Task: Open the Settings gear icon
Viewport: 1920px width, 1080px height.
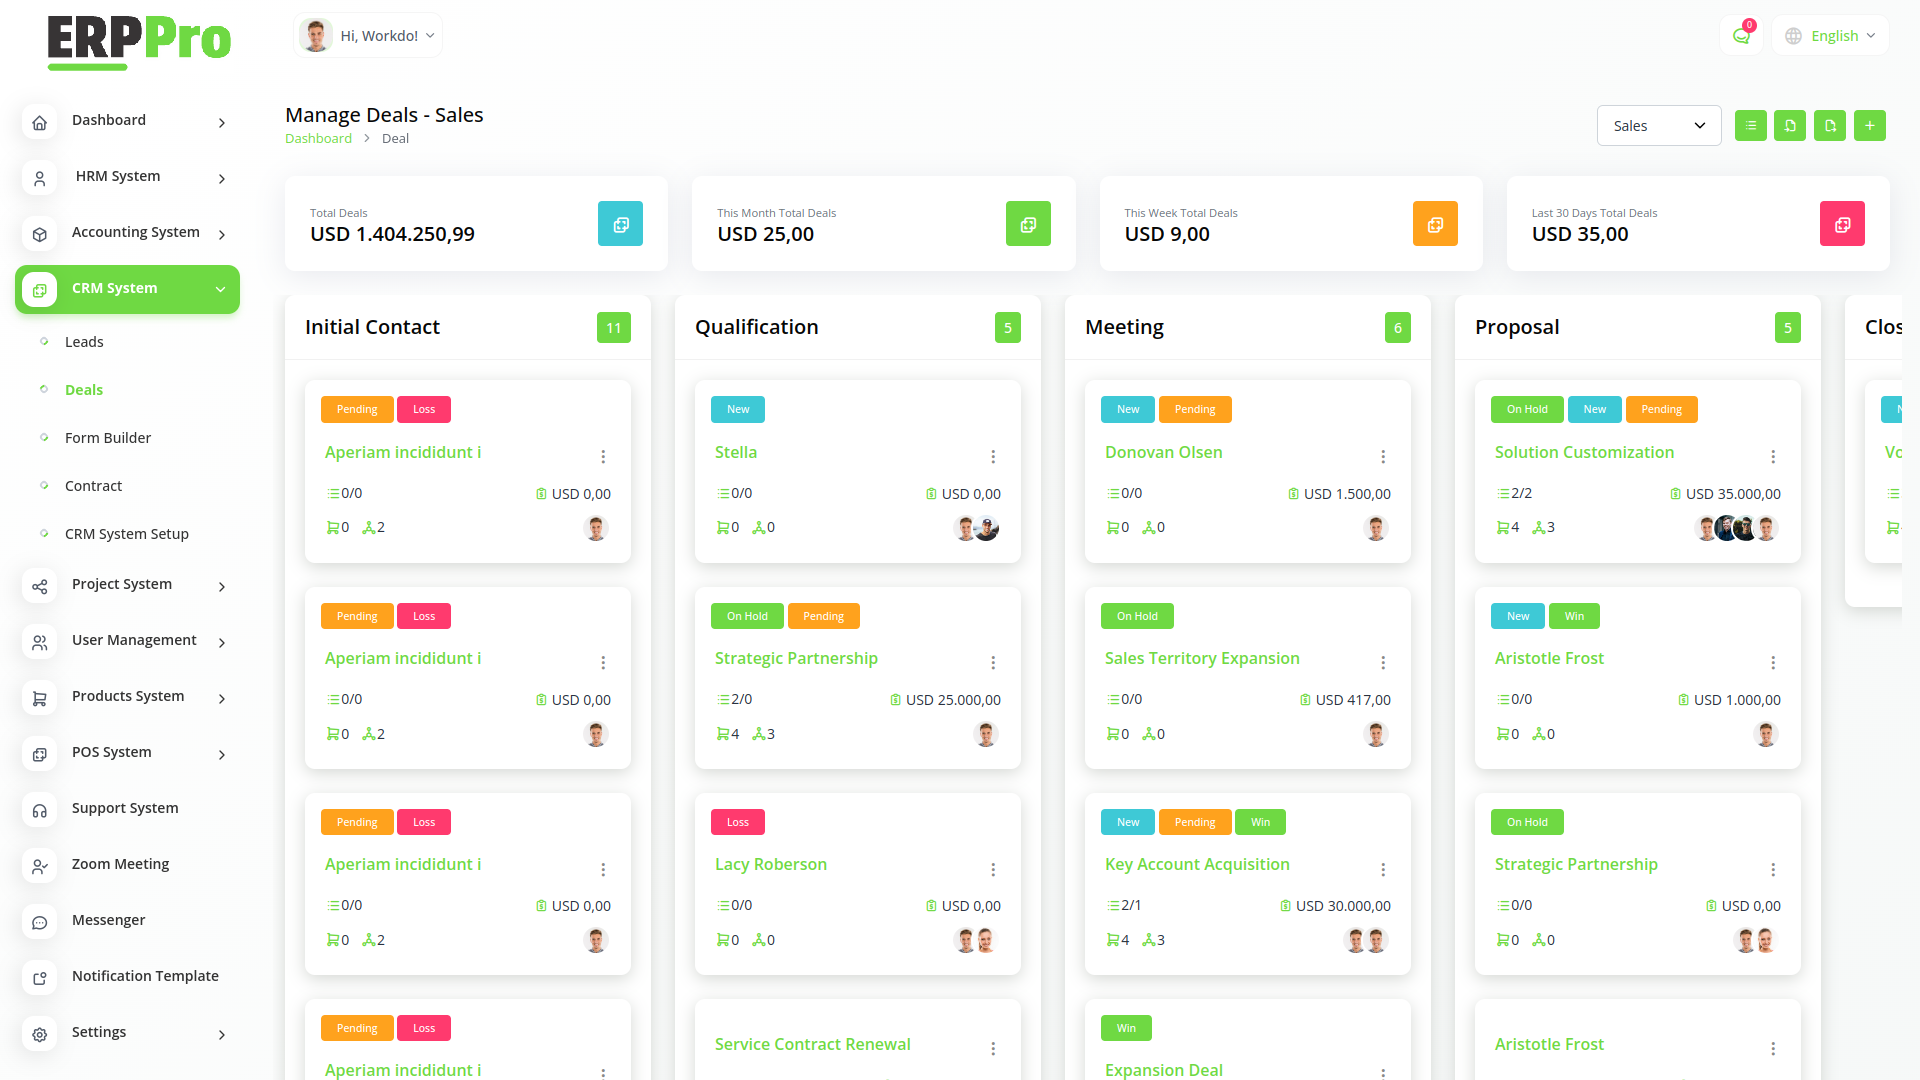Action: (x=40, y=1034)
